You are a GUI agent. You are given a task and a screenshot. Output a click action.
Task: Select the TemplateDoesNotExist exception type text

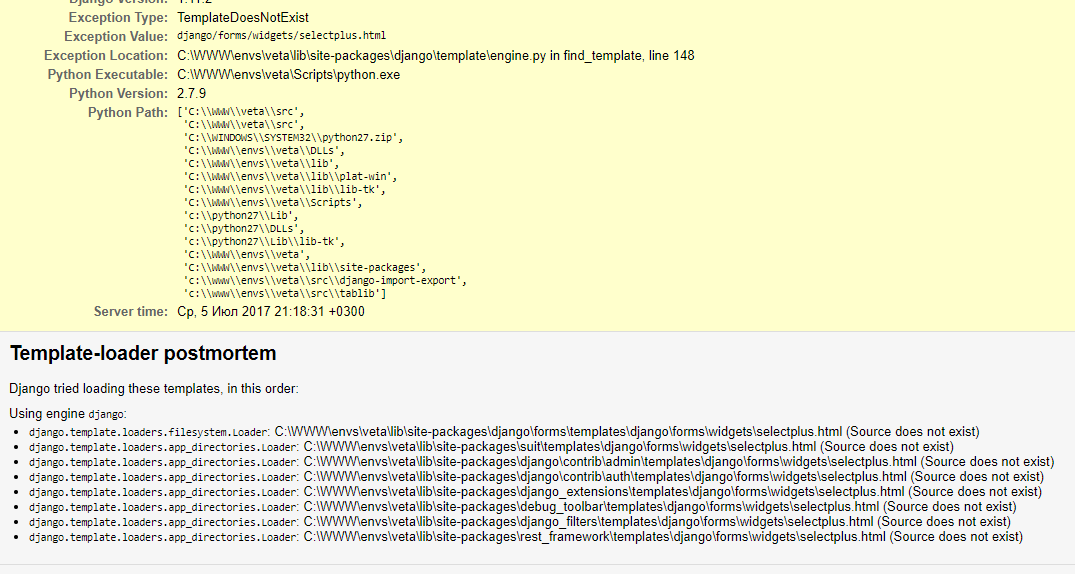tap(243, 18)
